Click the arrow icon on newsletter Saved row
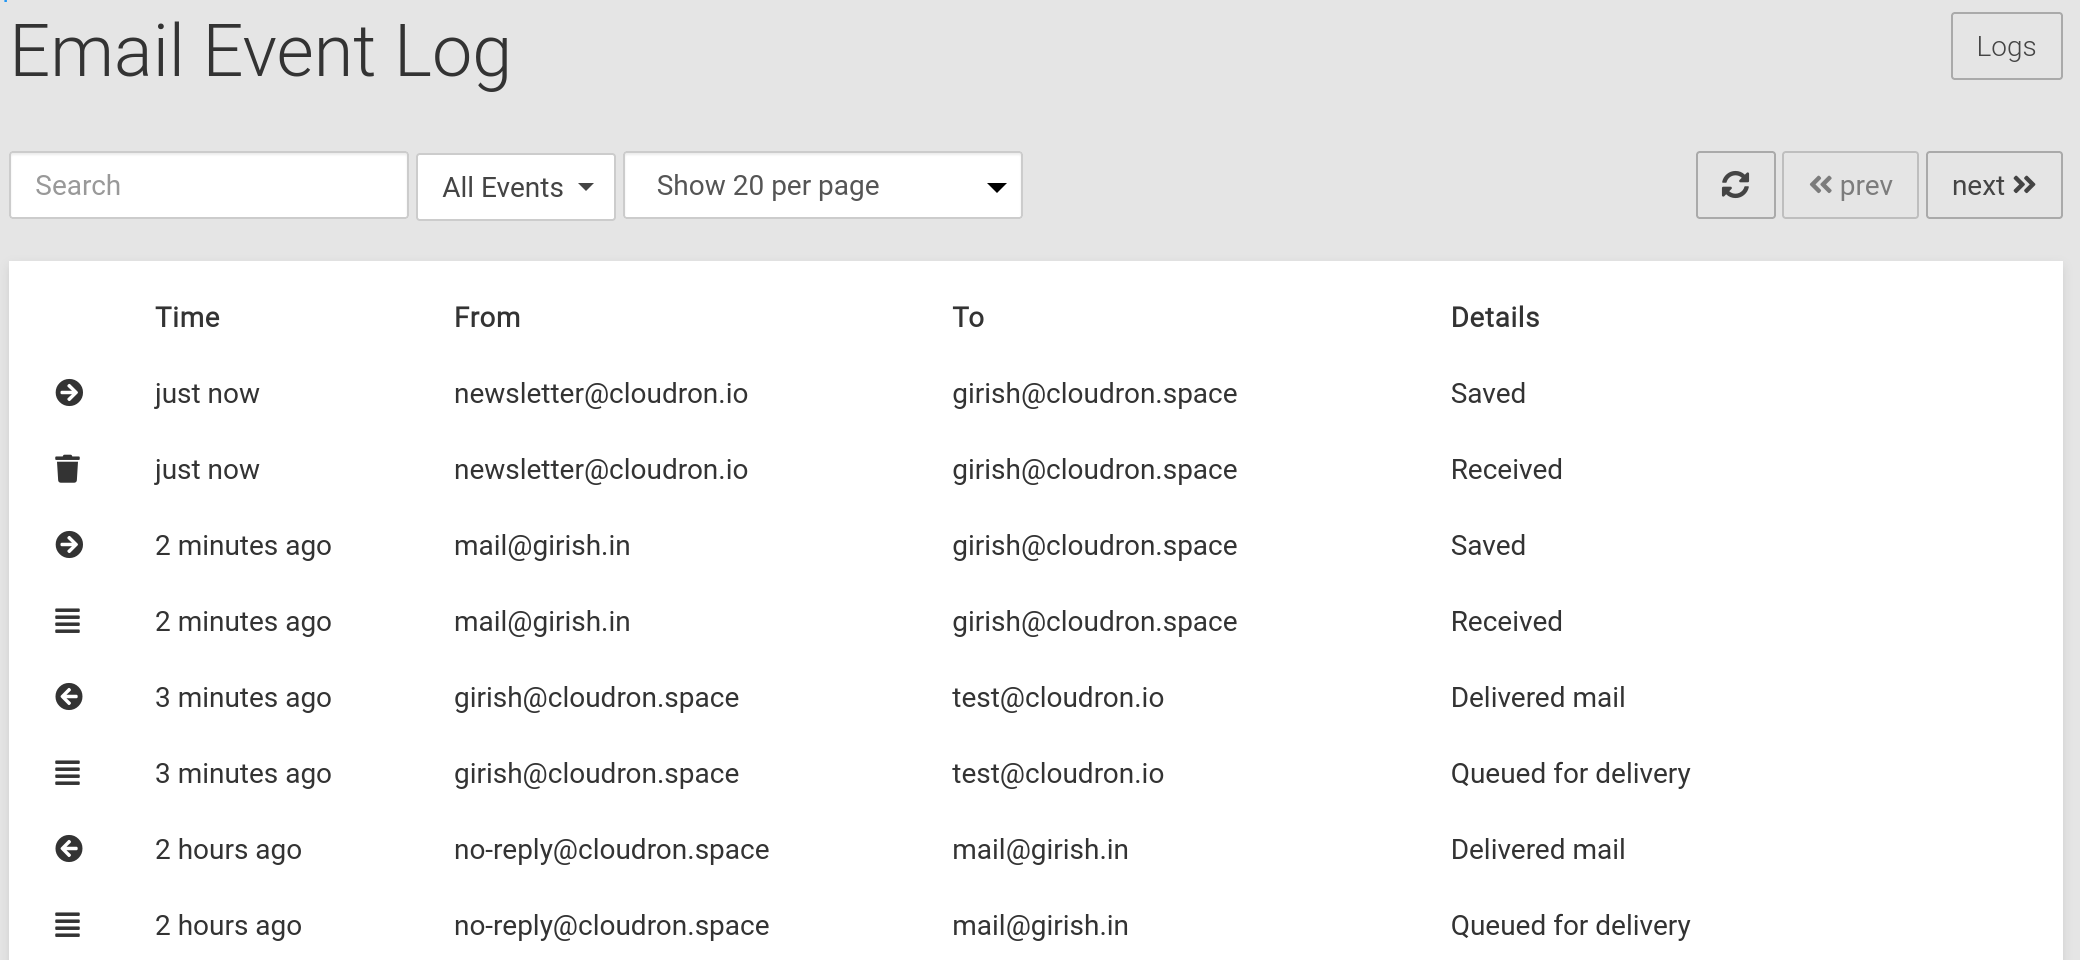Viewport: 2080px width, 960px height. (x=69, y=393)
